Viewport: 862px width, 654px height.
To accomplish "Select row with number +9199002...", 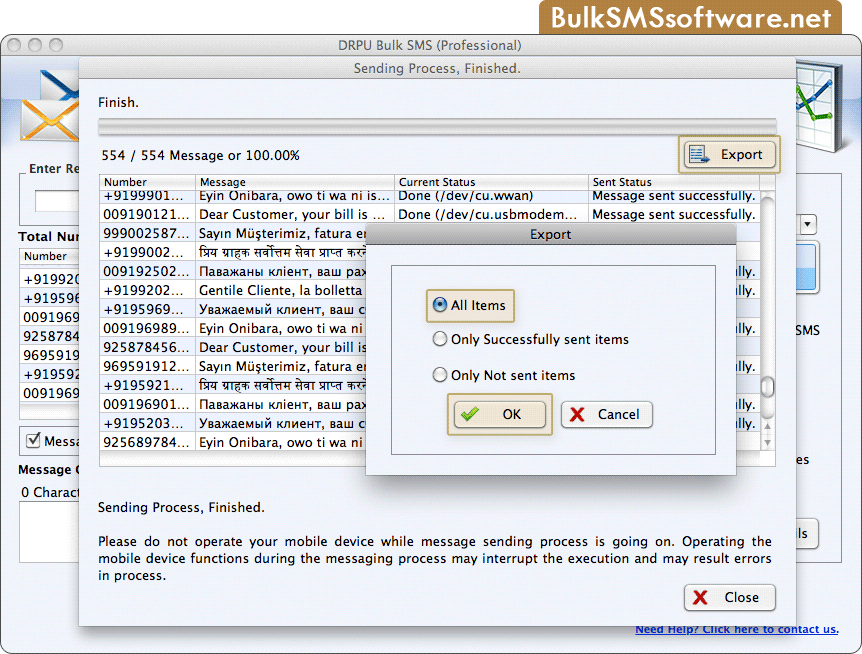I will (x=233, y=252).
